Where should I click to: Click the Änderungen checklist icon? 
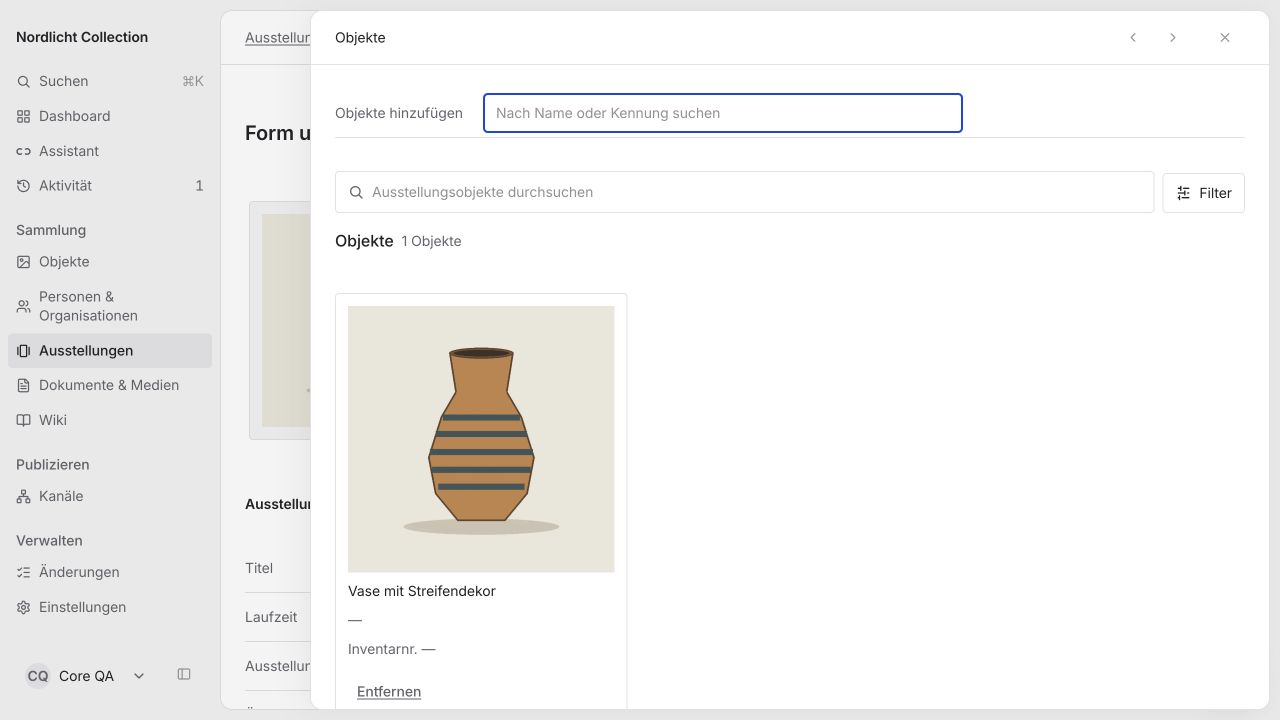click(x=24, y=572)
